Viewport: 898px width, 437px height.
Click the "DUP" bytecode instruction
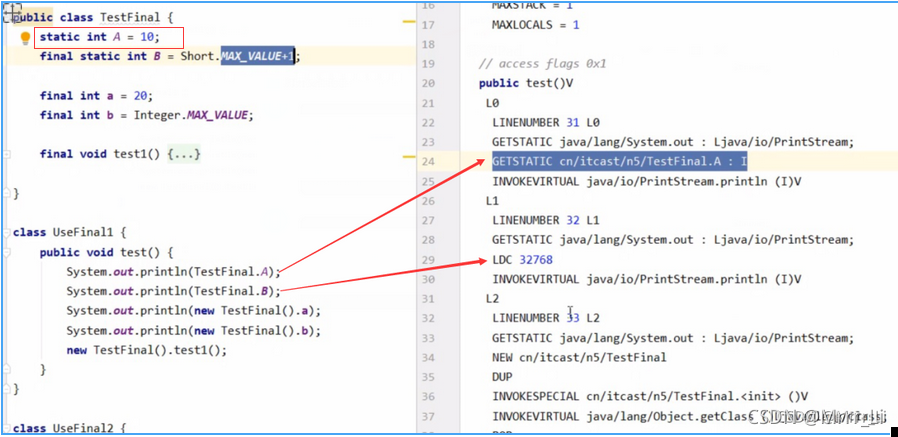click(x=502, y=377)
